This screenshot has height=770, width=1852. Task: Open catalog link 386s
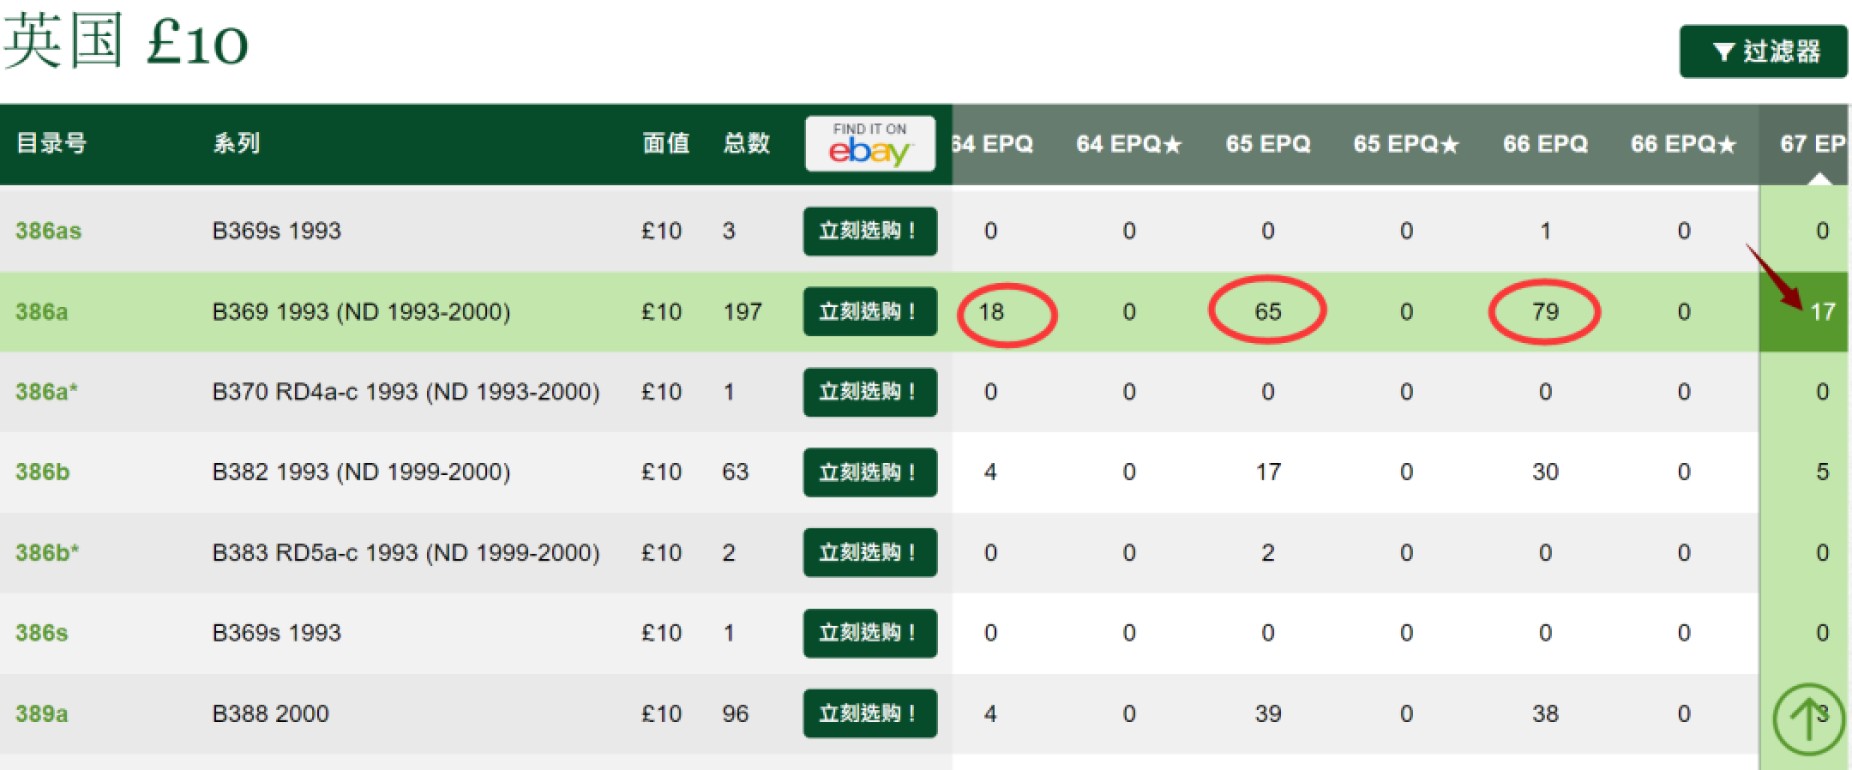tap(42, 633)
